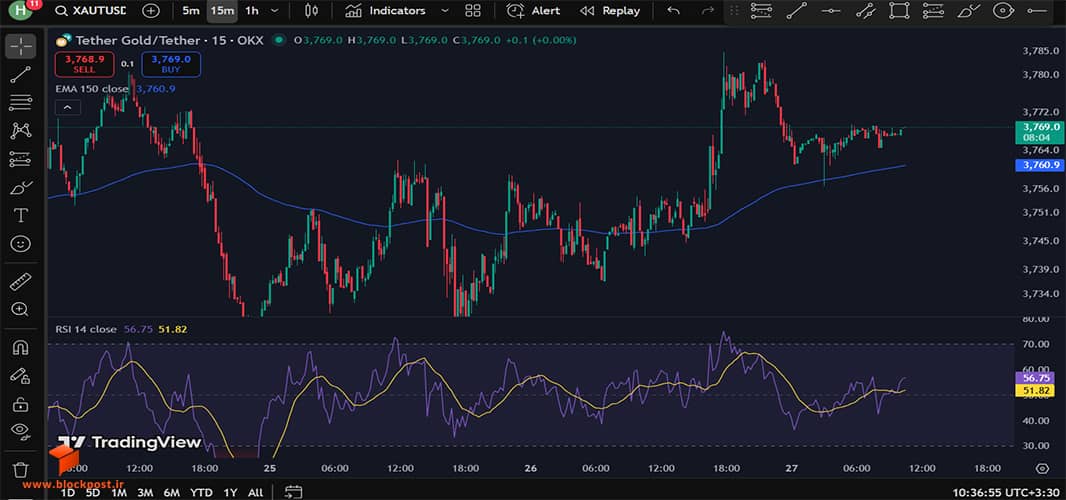Open the go-to-date calendar picker
Image resolution: width=1066 pixels, height=500 pixels.
point(293,492)
